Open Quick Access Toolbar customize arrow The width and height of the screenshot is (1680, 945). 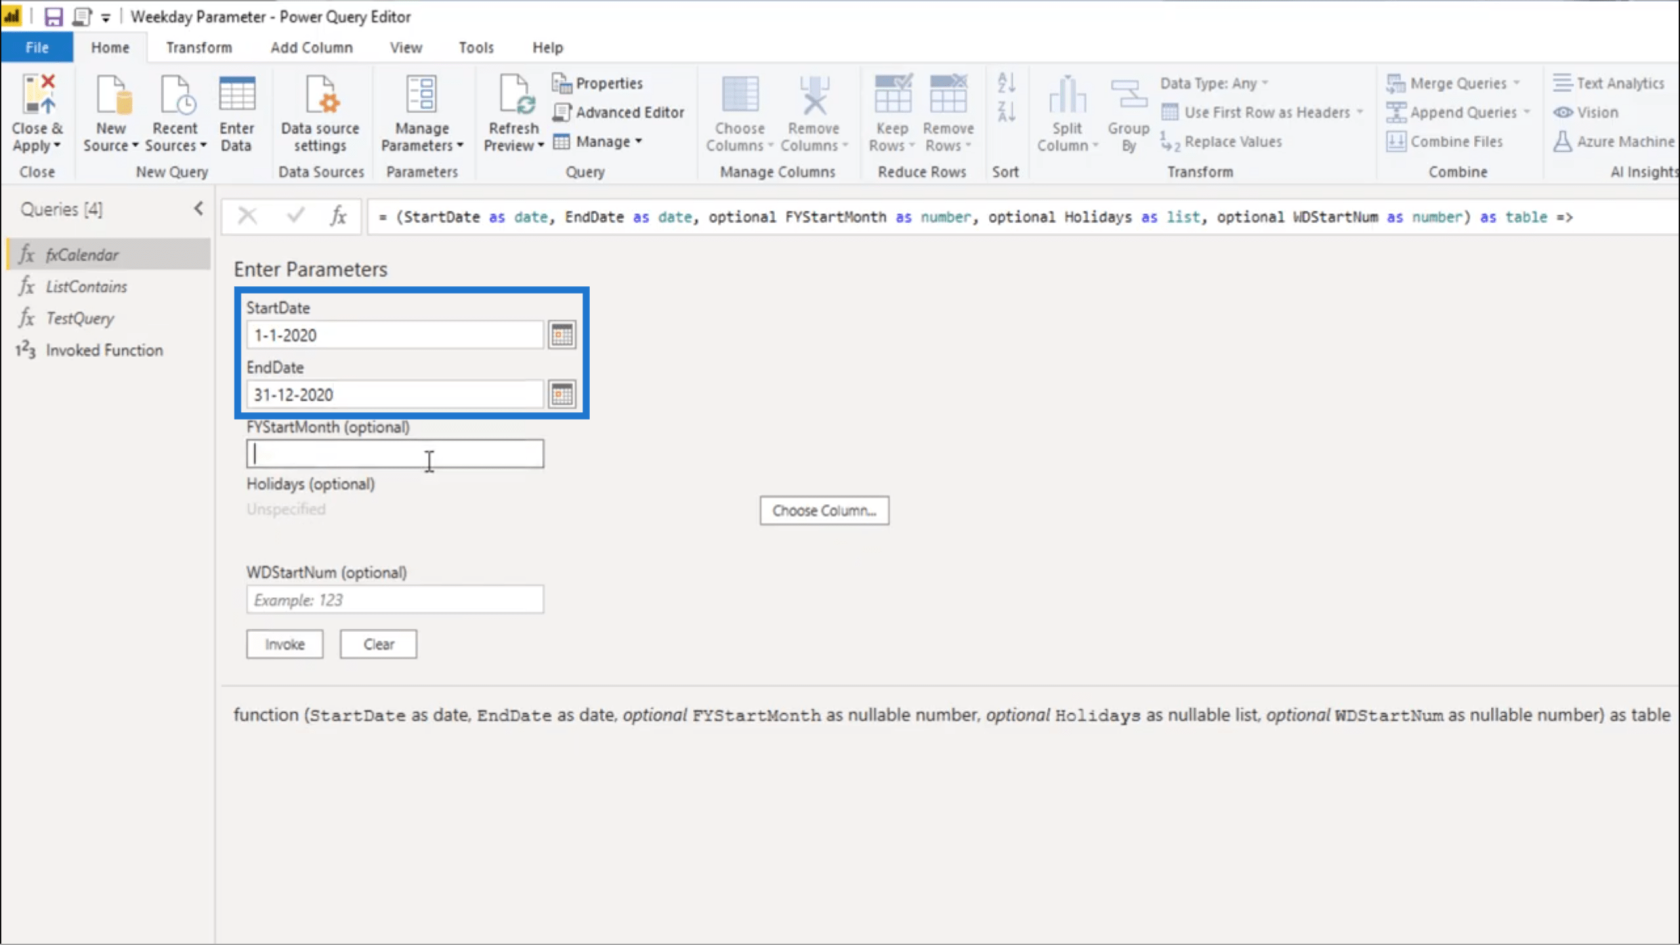tap(105, 17)
